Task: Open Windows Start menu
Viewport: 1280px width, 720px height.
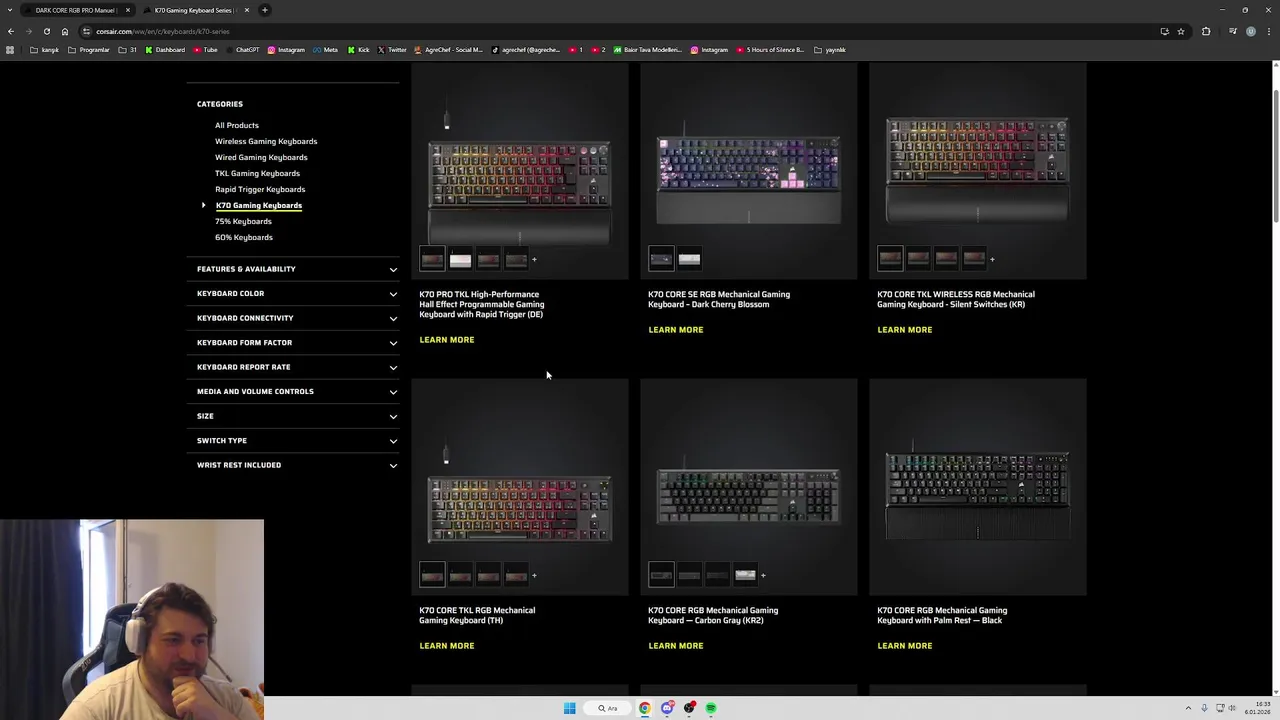Action: coord(569,708)
